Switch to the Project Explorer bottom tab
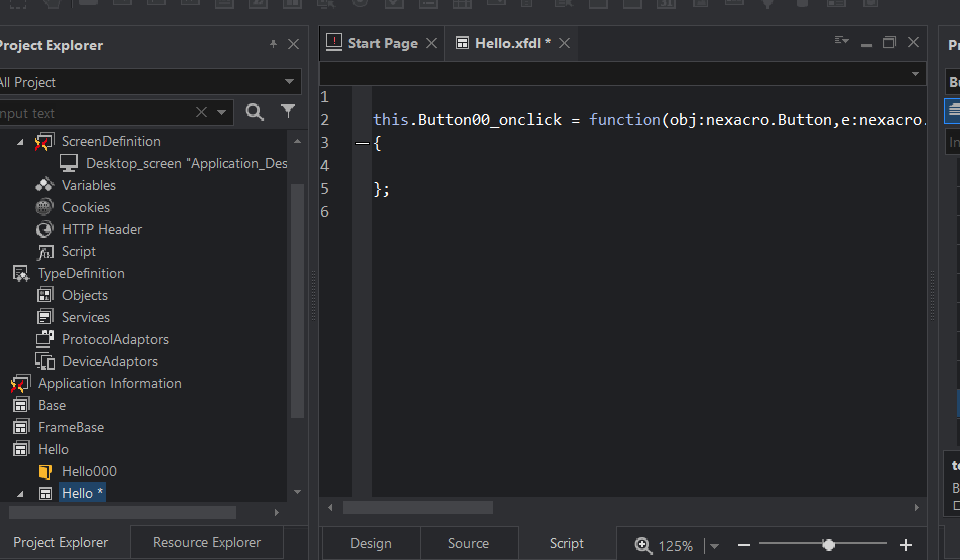Viewport: 960px width, 560px height. (60, 542)
